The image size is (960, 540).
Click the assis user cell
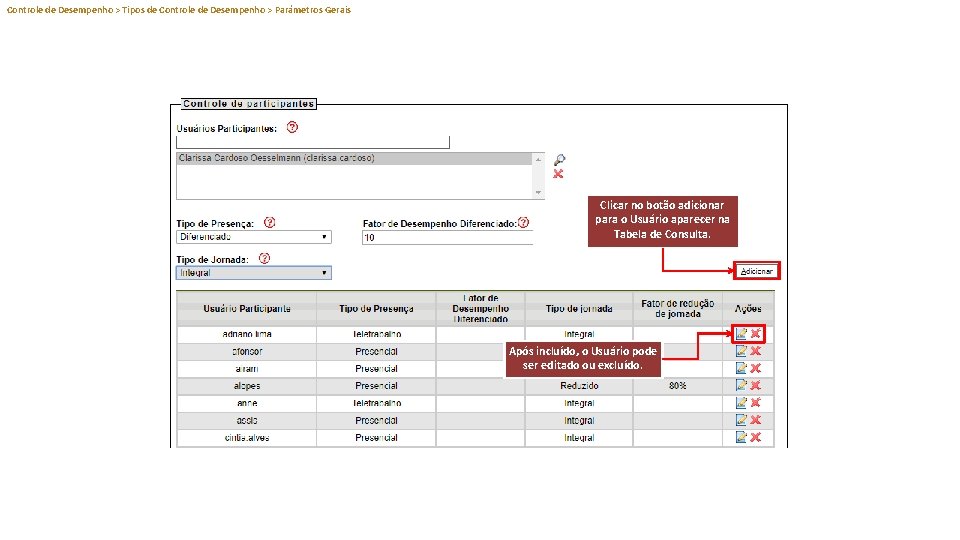click(247, 421)
